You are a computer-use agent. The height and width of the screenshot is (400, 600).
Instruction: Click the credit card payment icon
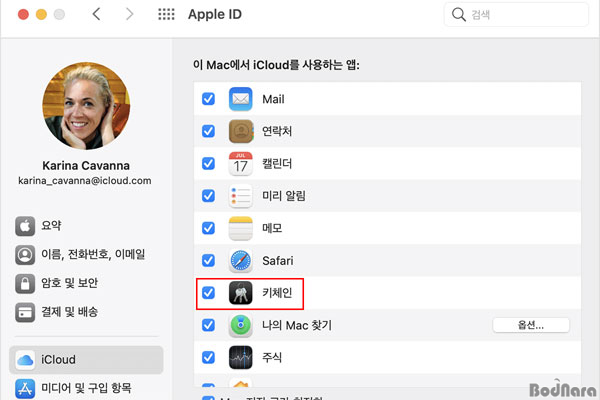[x=25, y=312]
